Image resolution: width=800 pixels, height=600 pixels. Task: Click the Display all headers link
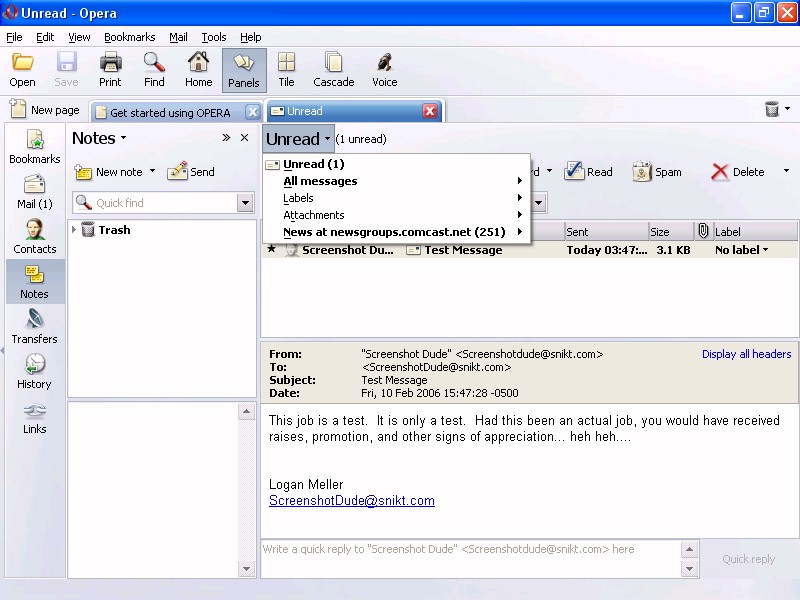746,354
